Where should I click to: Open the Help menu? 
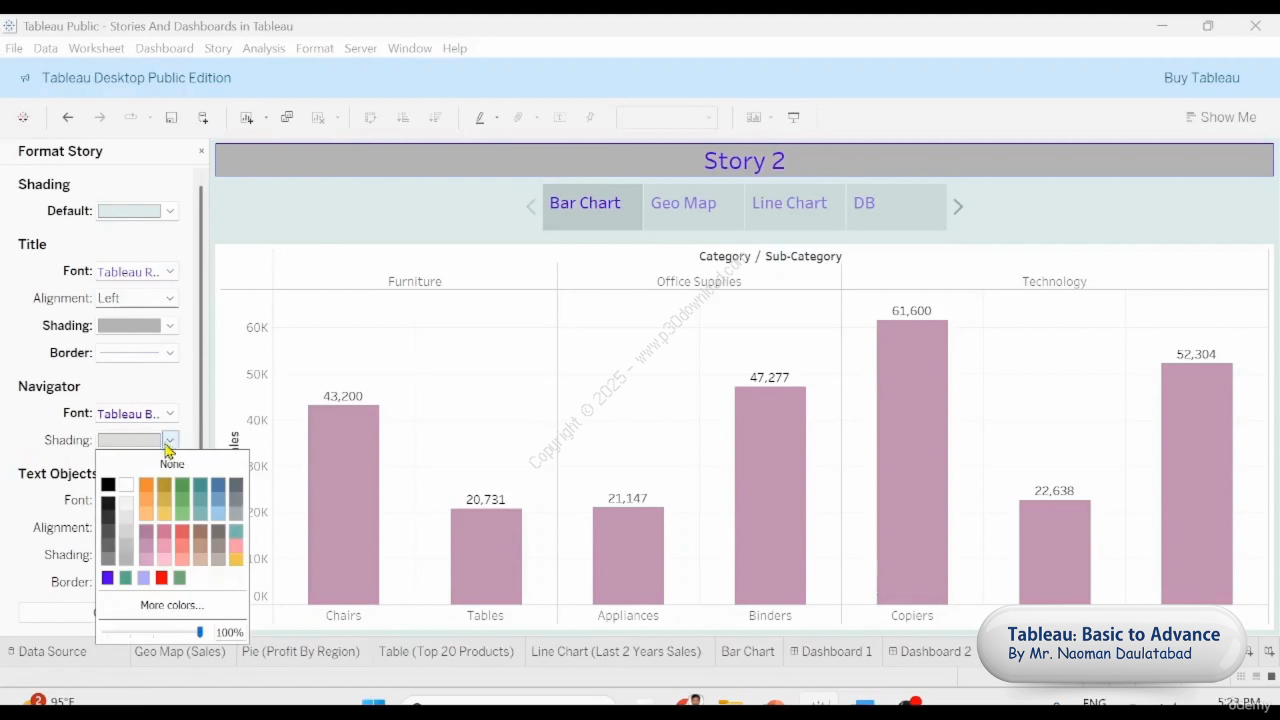coord(455,48)
